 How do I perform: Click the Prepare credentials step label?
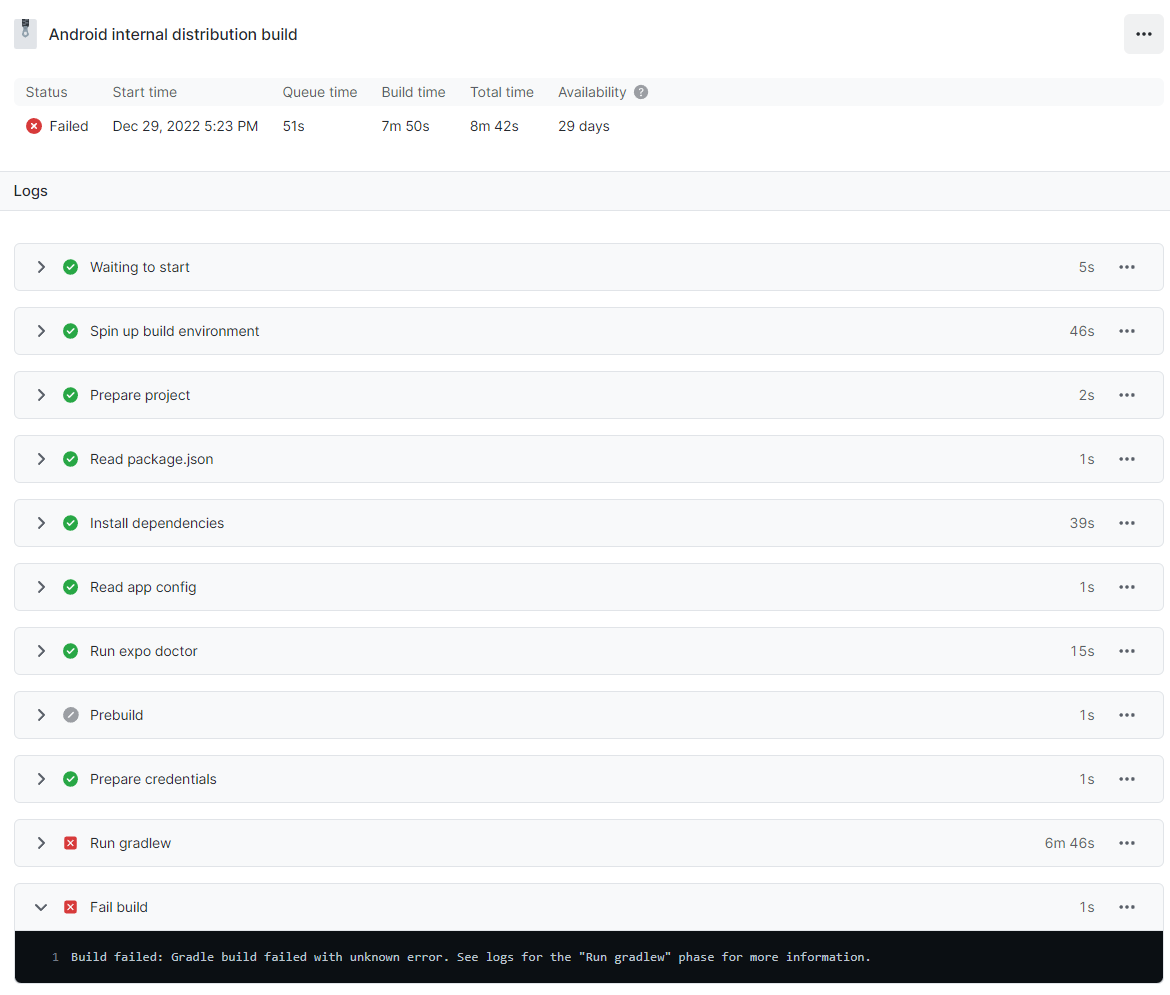tap(153, 779)
